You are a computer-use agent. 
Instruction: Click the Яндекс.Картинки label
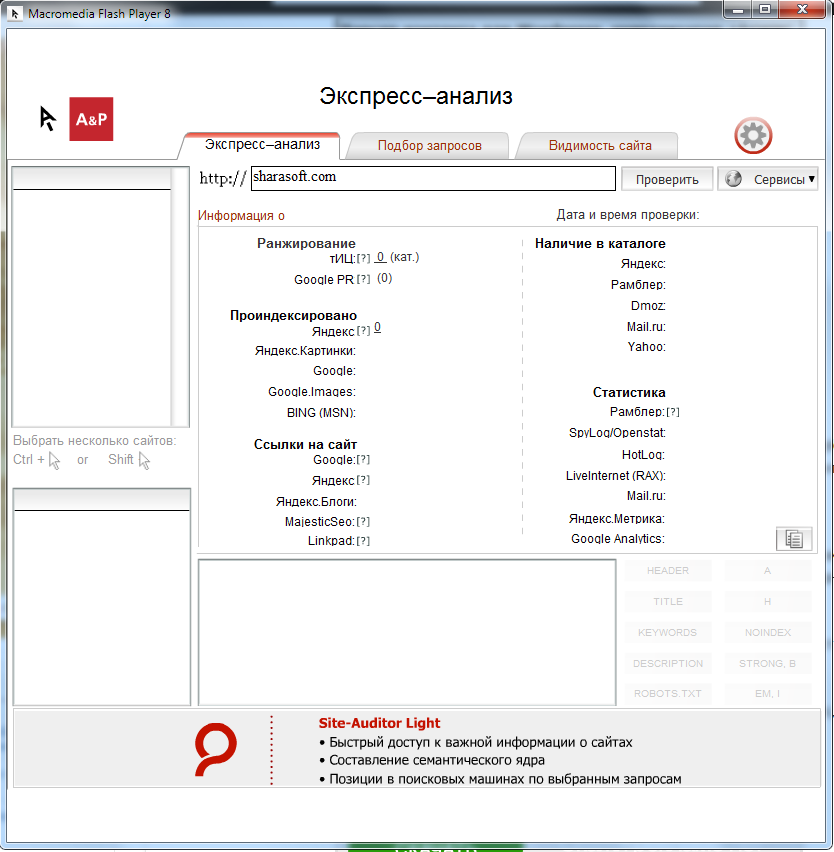point(305,351)
